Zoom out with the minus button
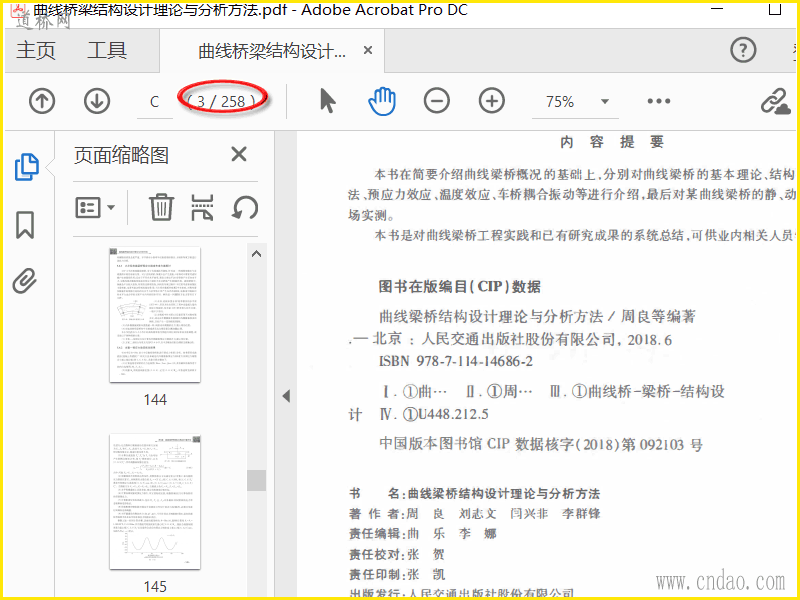Viewport: 800px width, 600px height. click(437, 101)
